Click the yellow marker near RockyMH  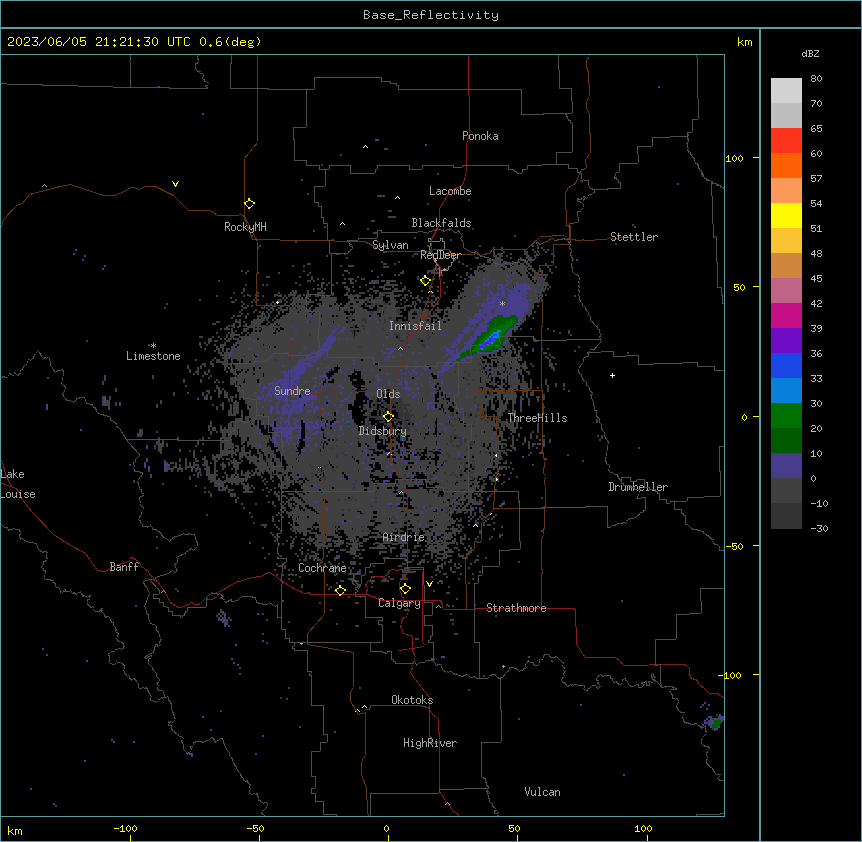249,203
